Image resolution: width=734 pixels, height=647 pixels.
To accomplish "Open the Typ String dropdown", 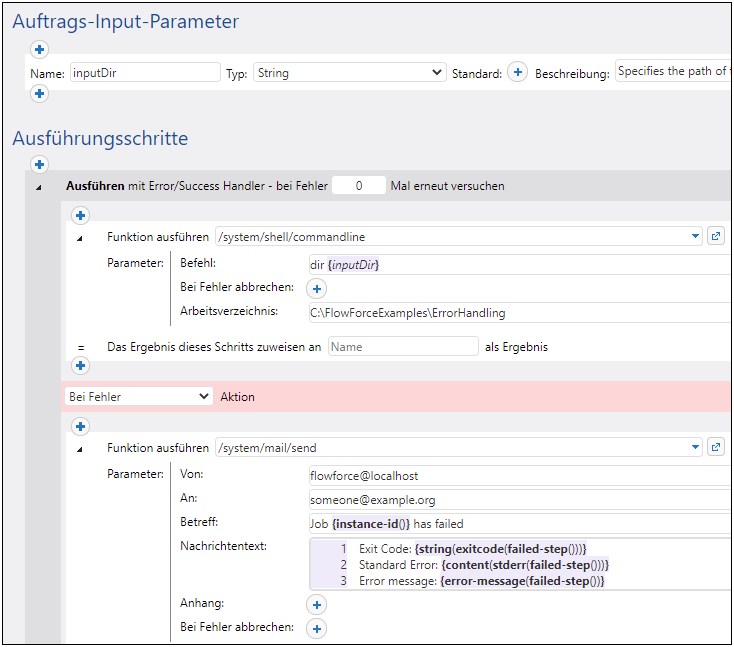I will click(348, 73).
